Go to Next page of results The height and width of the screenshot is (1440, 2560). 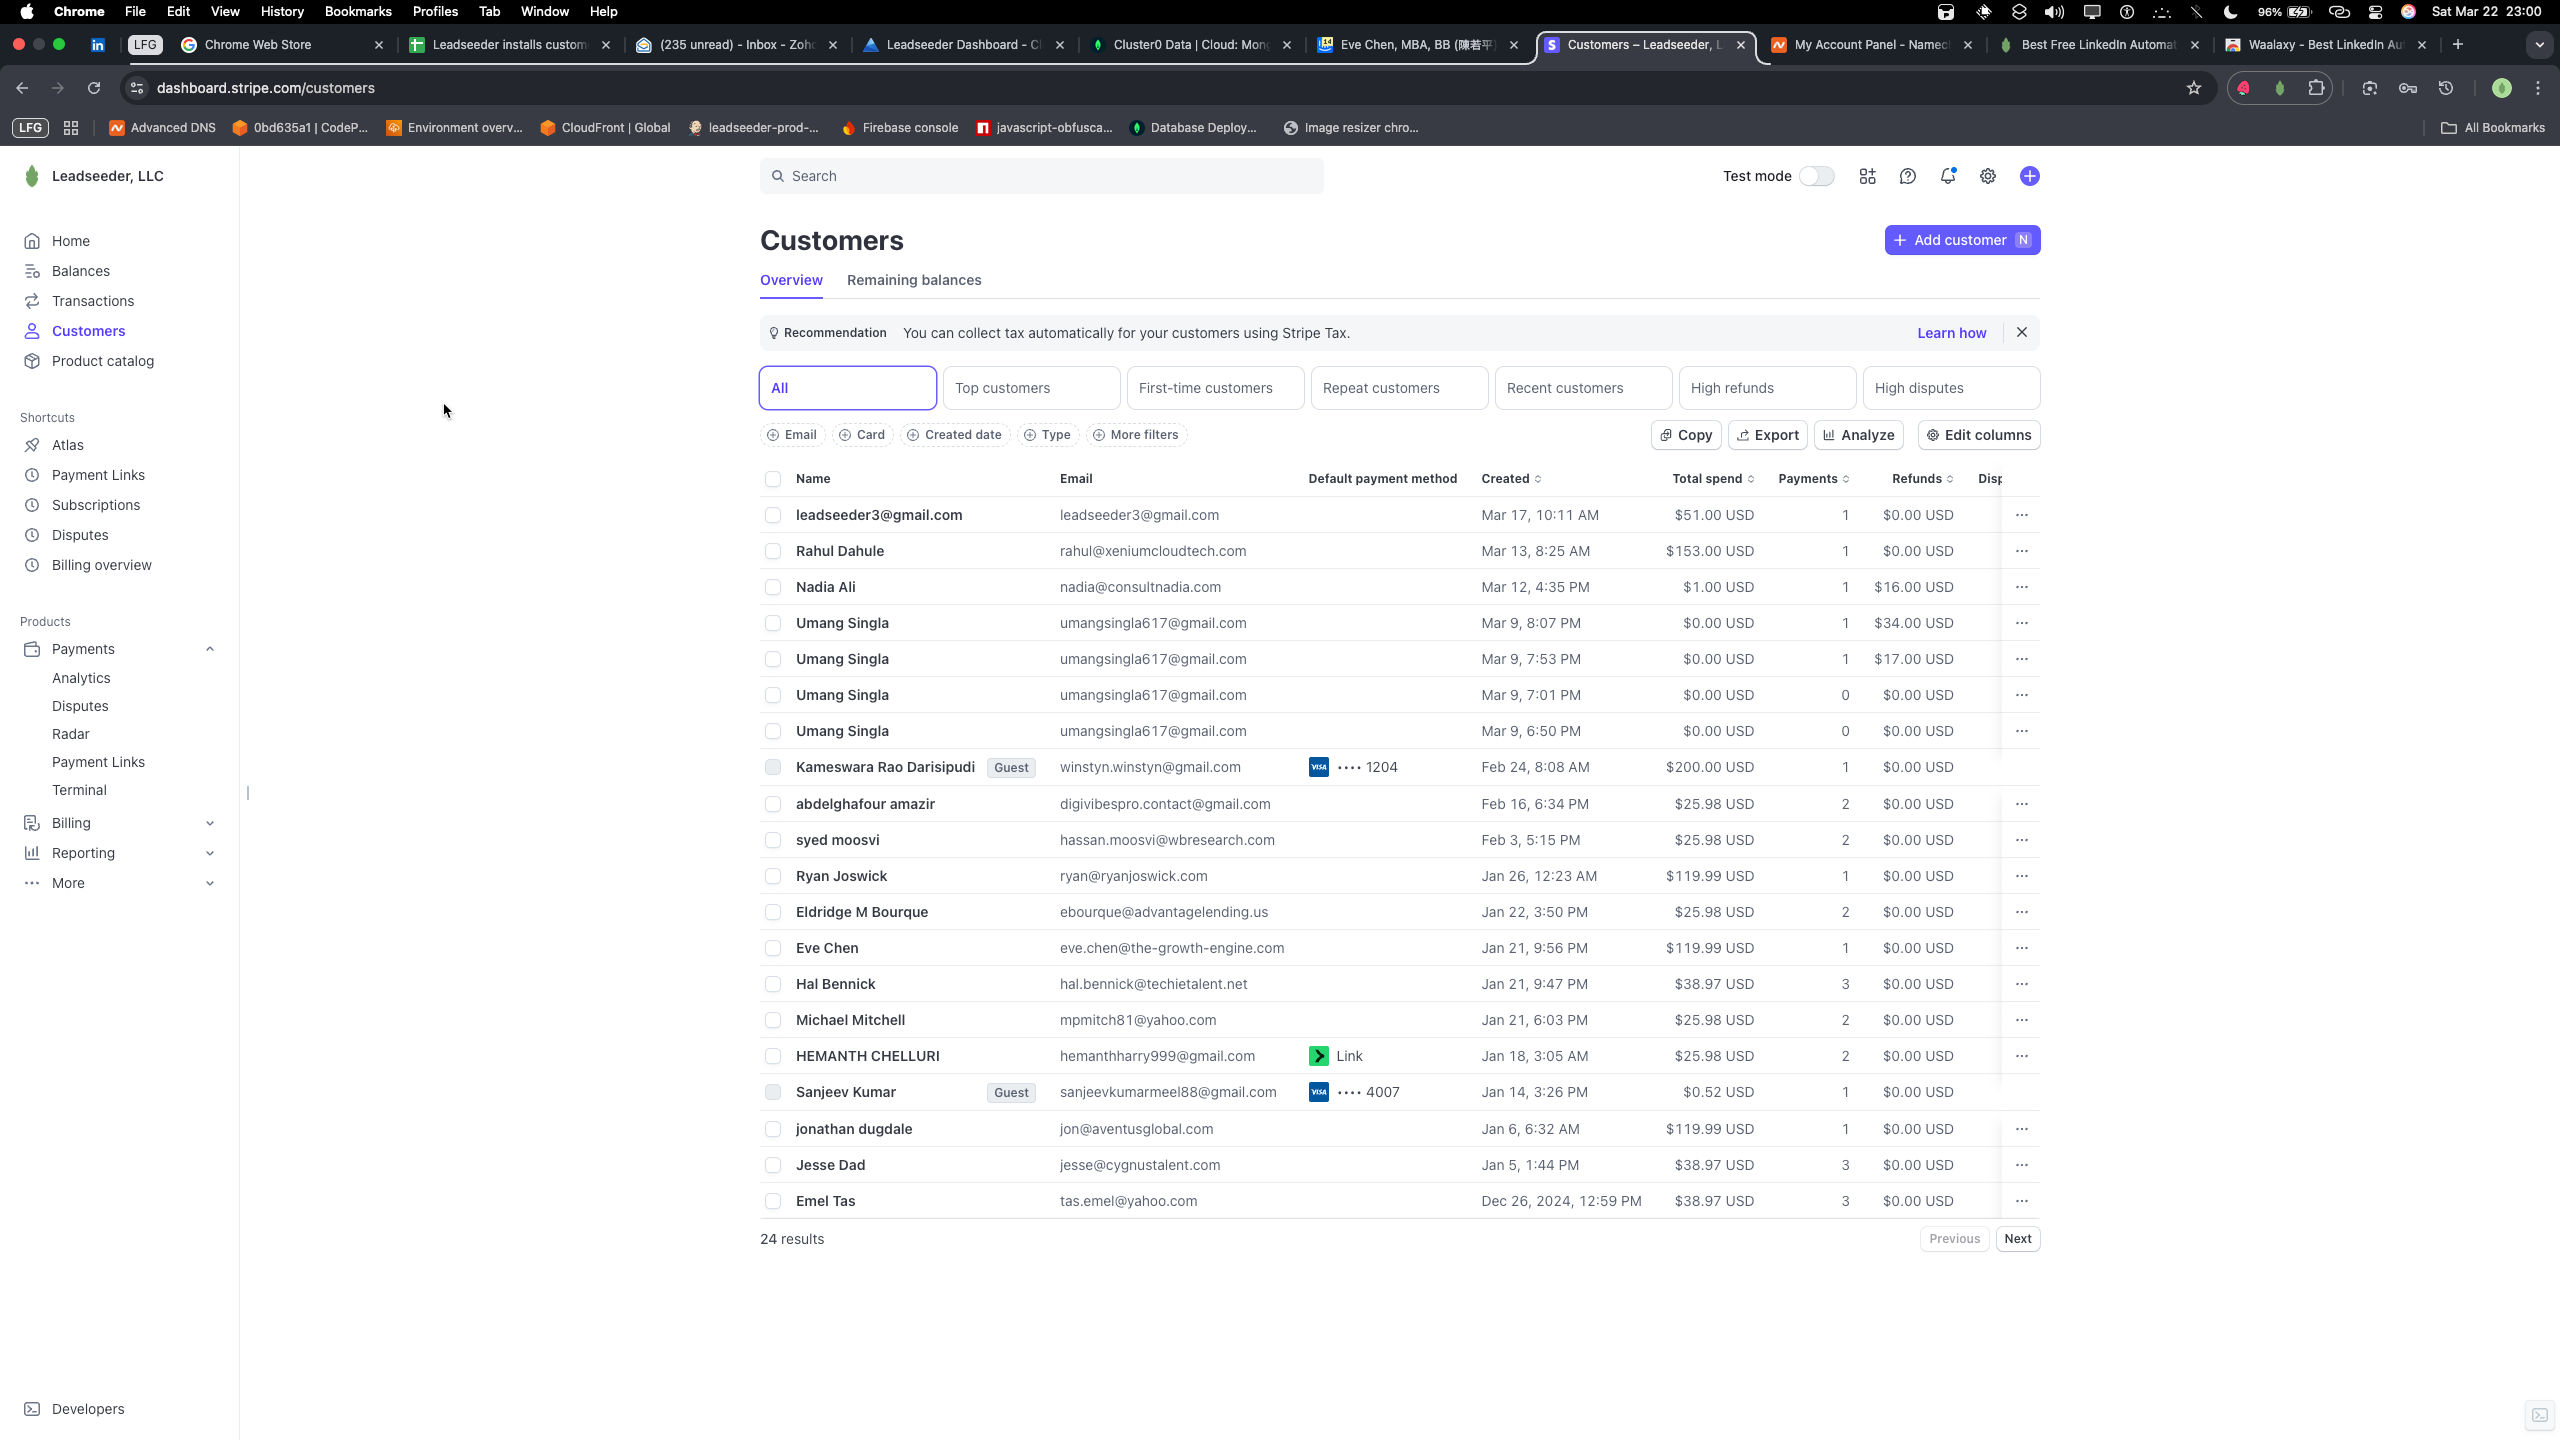pos(2017,1239)
